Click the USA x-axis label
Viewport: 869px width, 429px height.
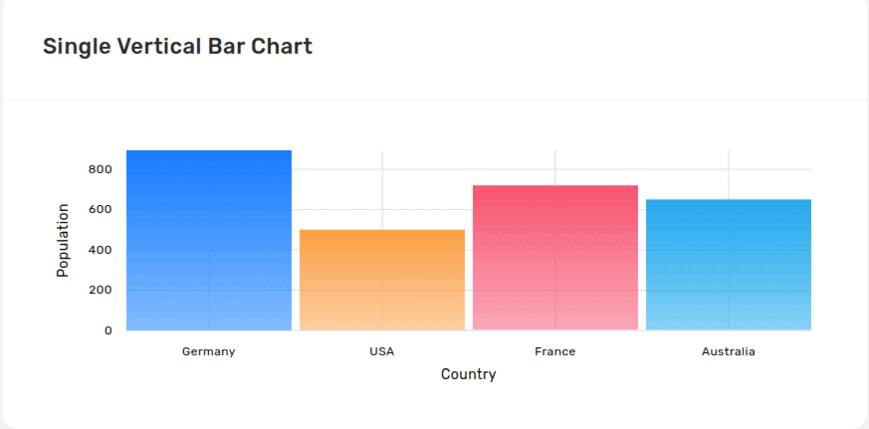382,352
